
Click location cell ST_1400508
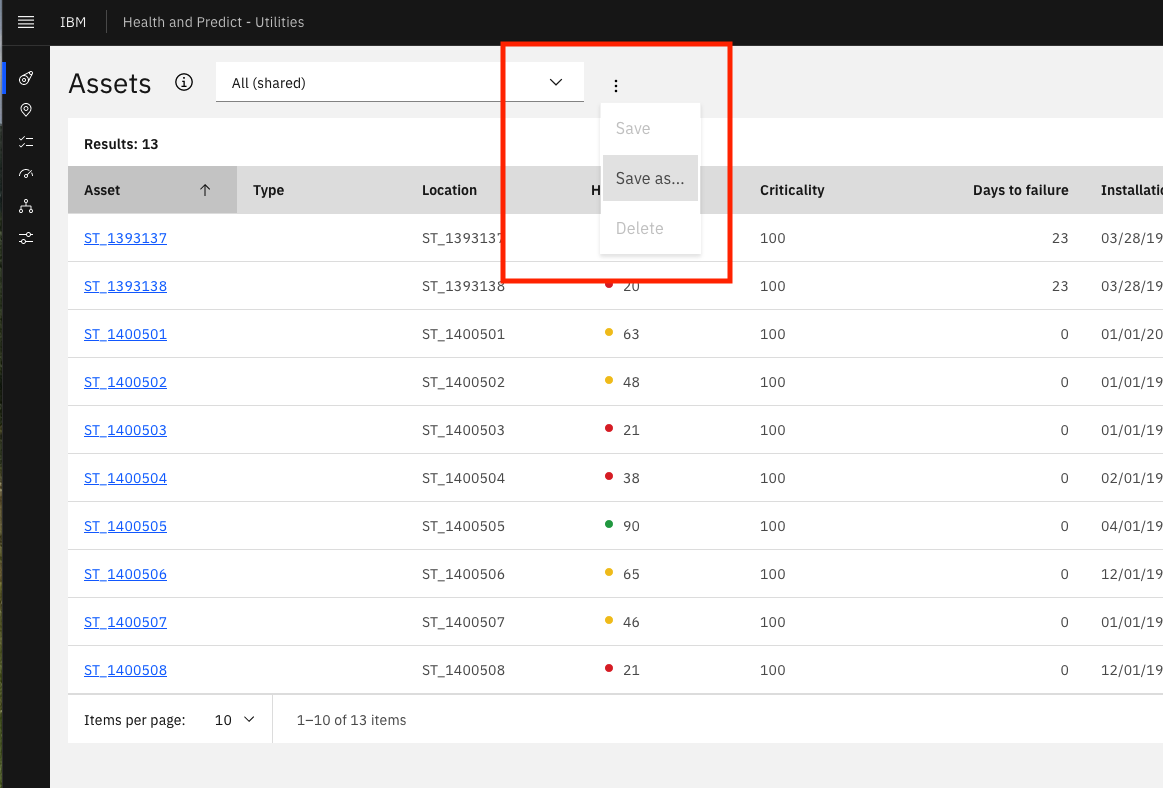pyautogui.click(x=464, y=670)
